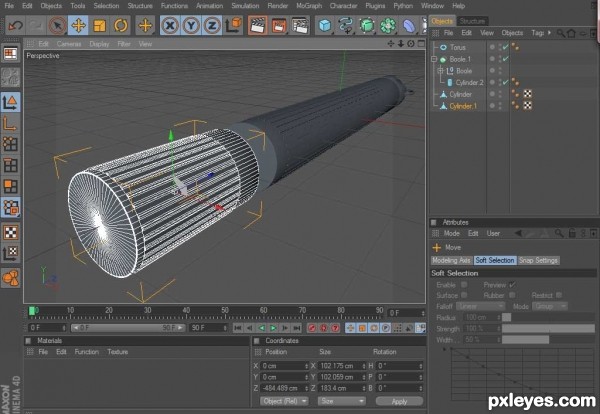Expand the Boole child object
600x414 pixels.
pos(440,71)
